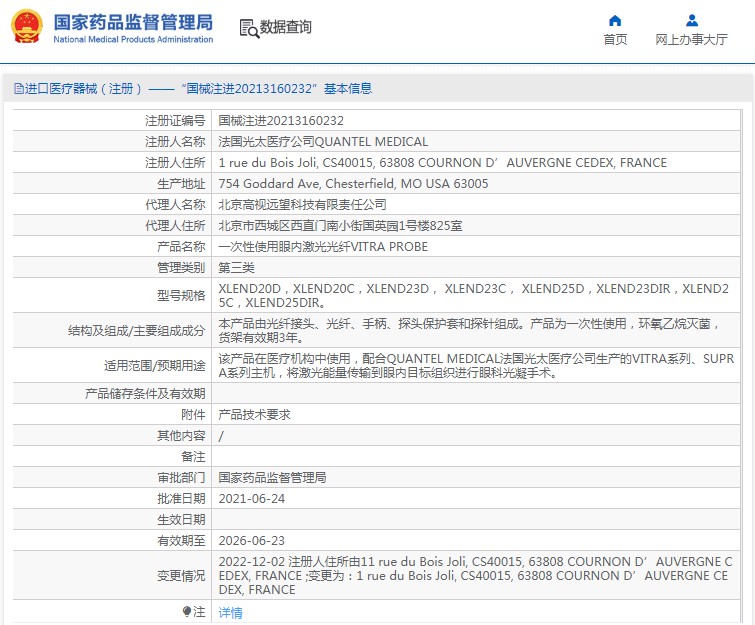755x625 pixels.
Task: Click the 代理人名称 row label
Action: click(175, 205)
